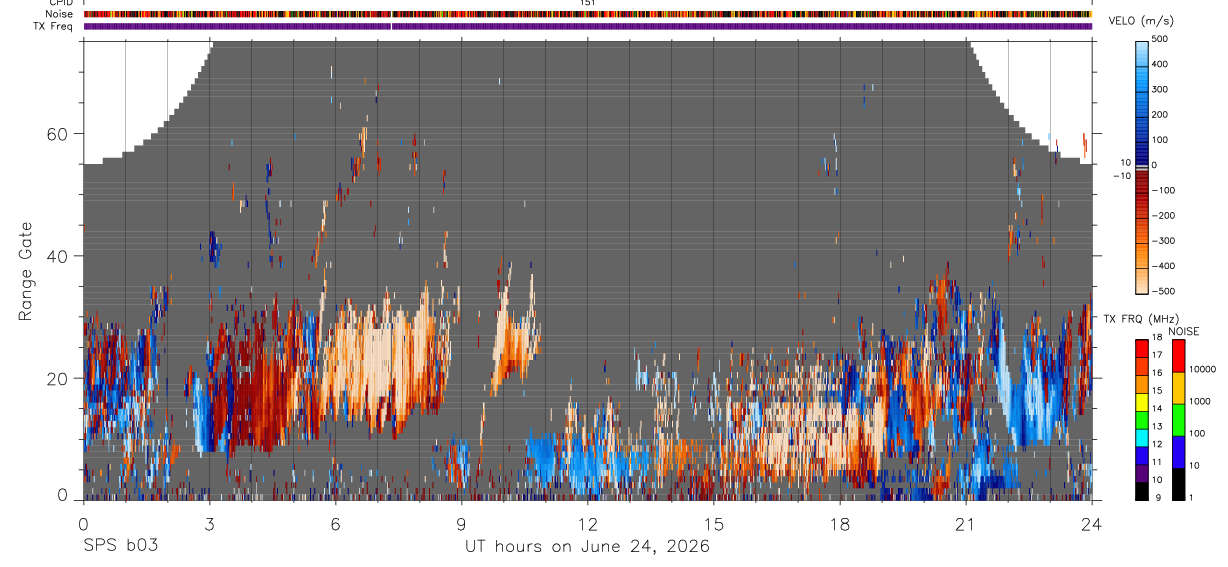Screen dimensions: 1228x567
Task: Click the UT hours on June 24 title
Action: click(587, 547)
